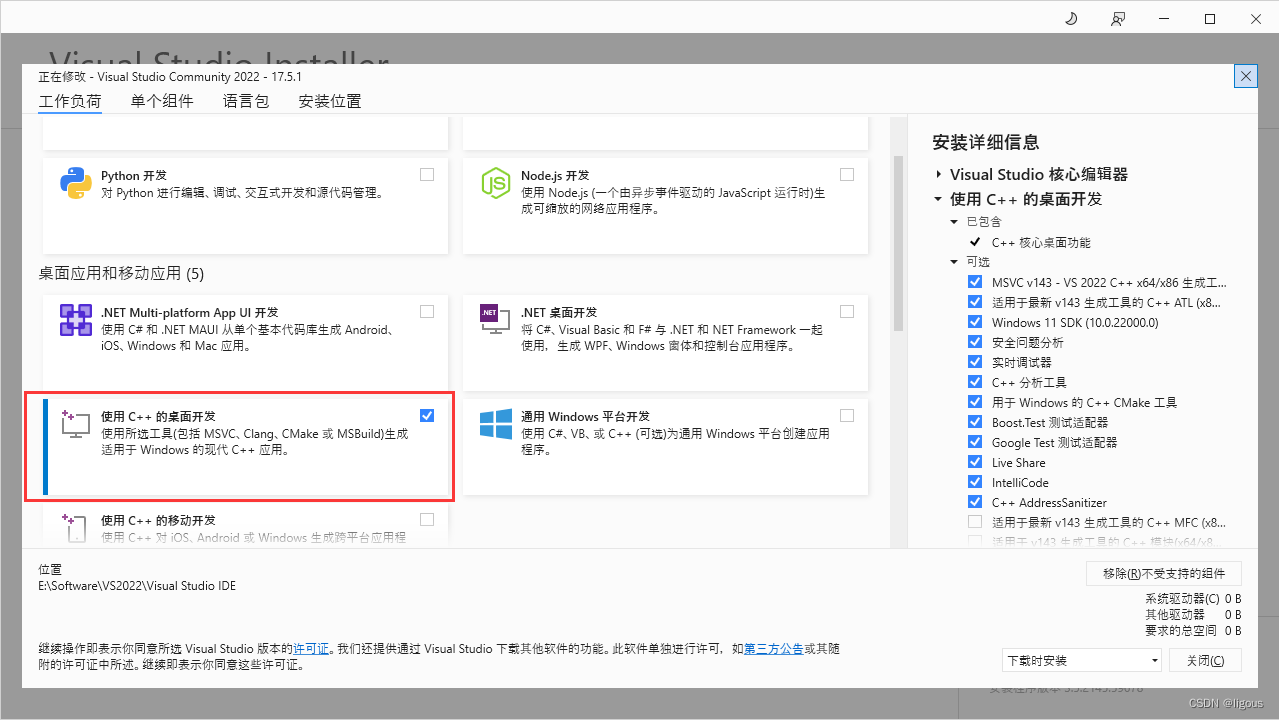Viewport: 1279px width, 720px height.
Task: Check the 通用 Windows 平台开发 checkbox
Action: [x=847, y=415]
